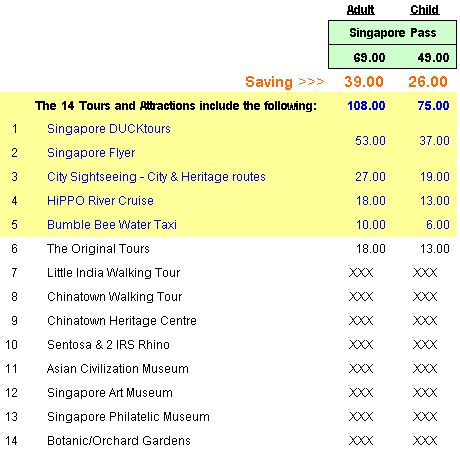This screenshot has width=460, height=453.
Task: Click the Child column header
Action: click(x=425, y=10)
